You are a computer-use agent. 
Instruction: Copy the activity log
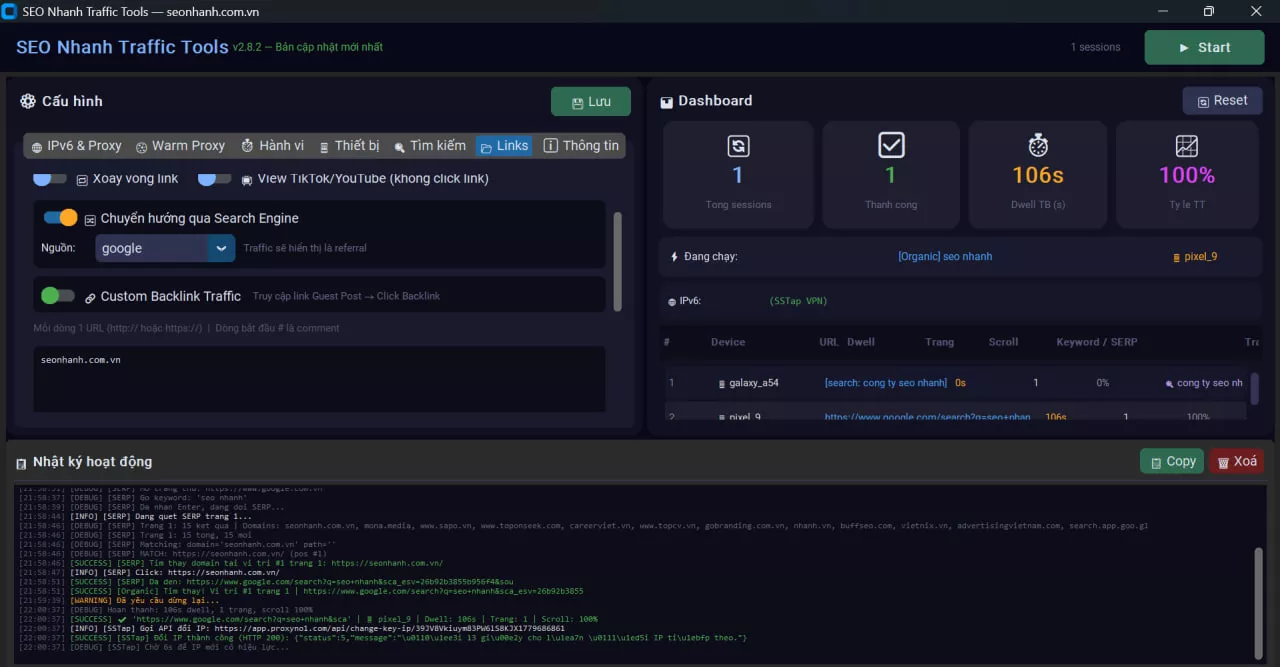[1172, 461]
